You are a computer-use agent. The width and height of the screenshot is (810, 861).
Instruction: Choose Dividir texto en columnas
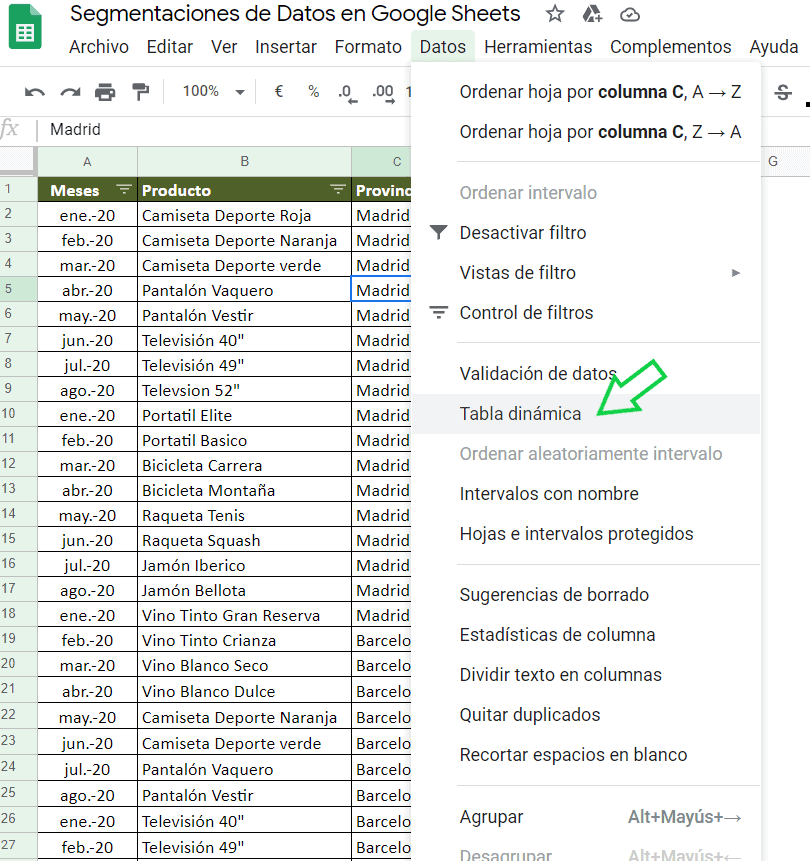tap(586, 675)
